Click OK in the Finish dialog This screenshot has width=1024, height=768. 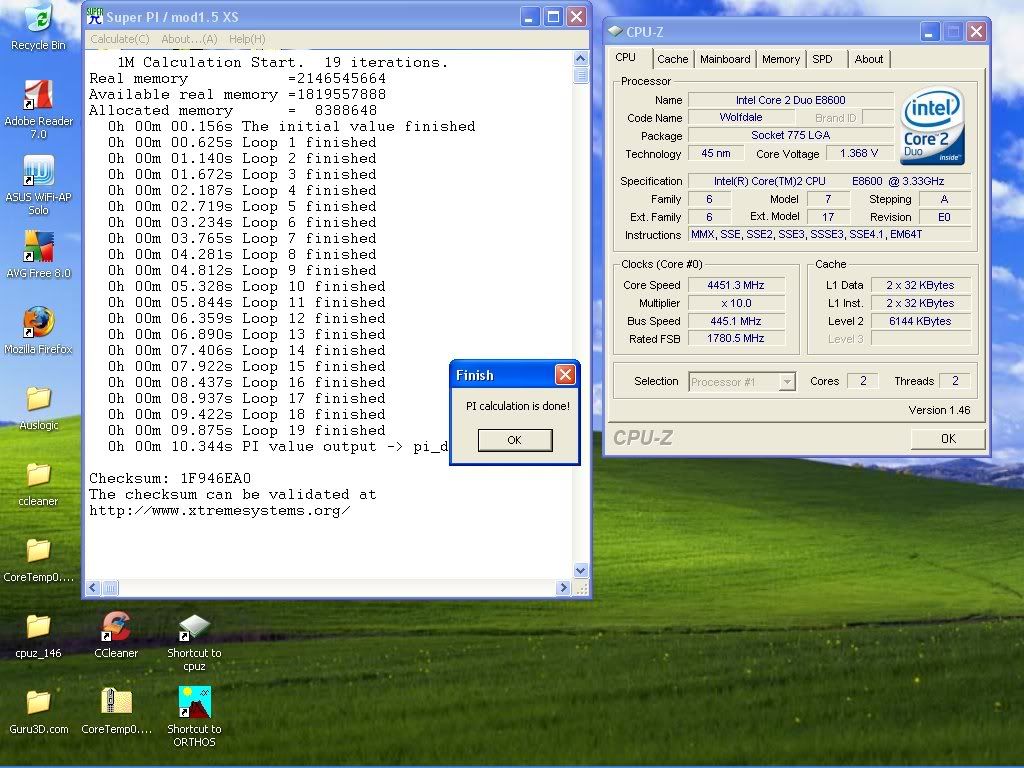(x=515, y=440)
